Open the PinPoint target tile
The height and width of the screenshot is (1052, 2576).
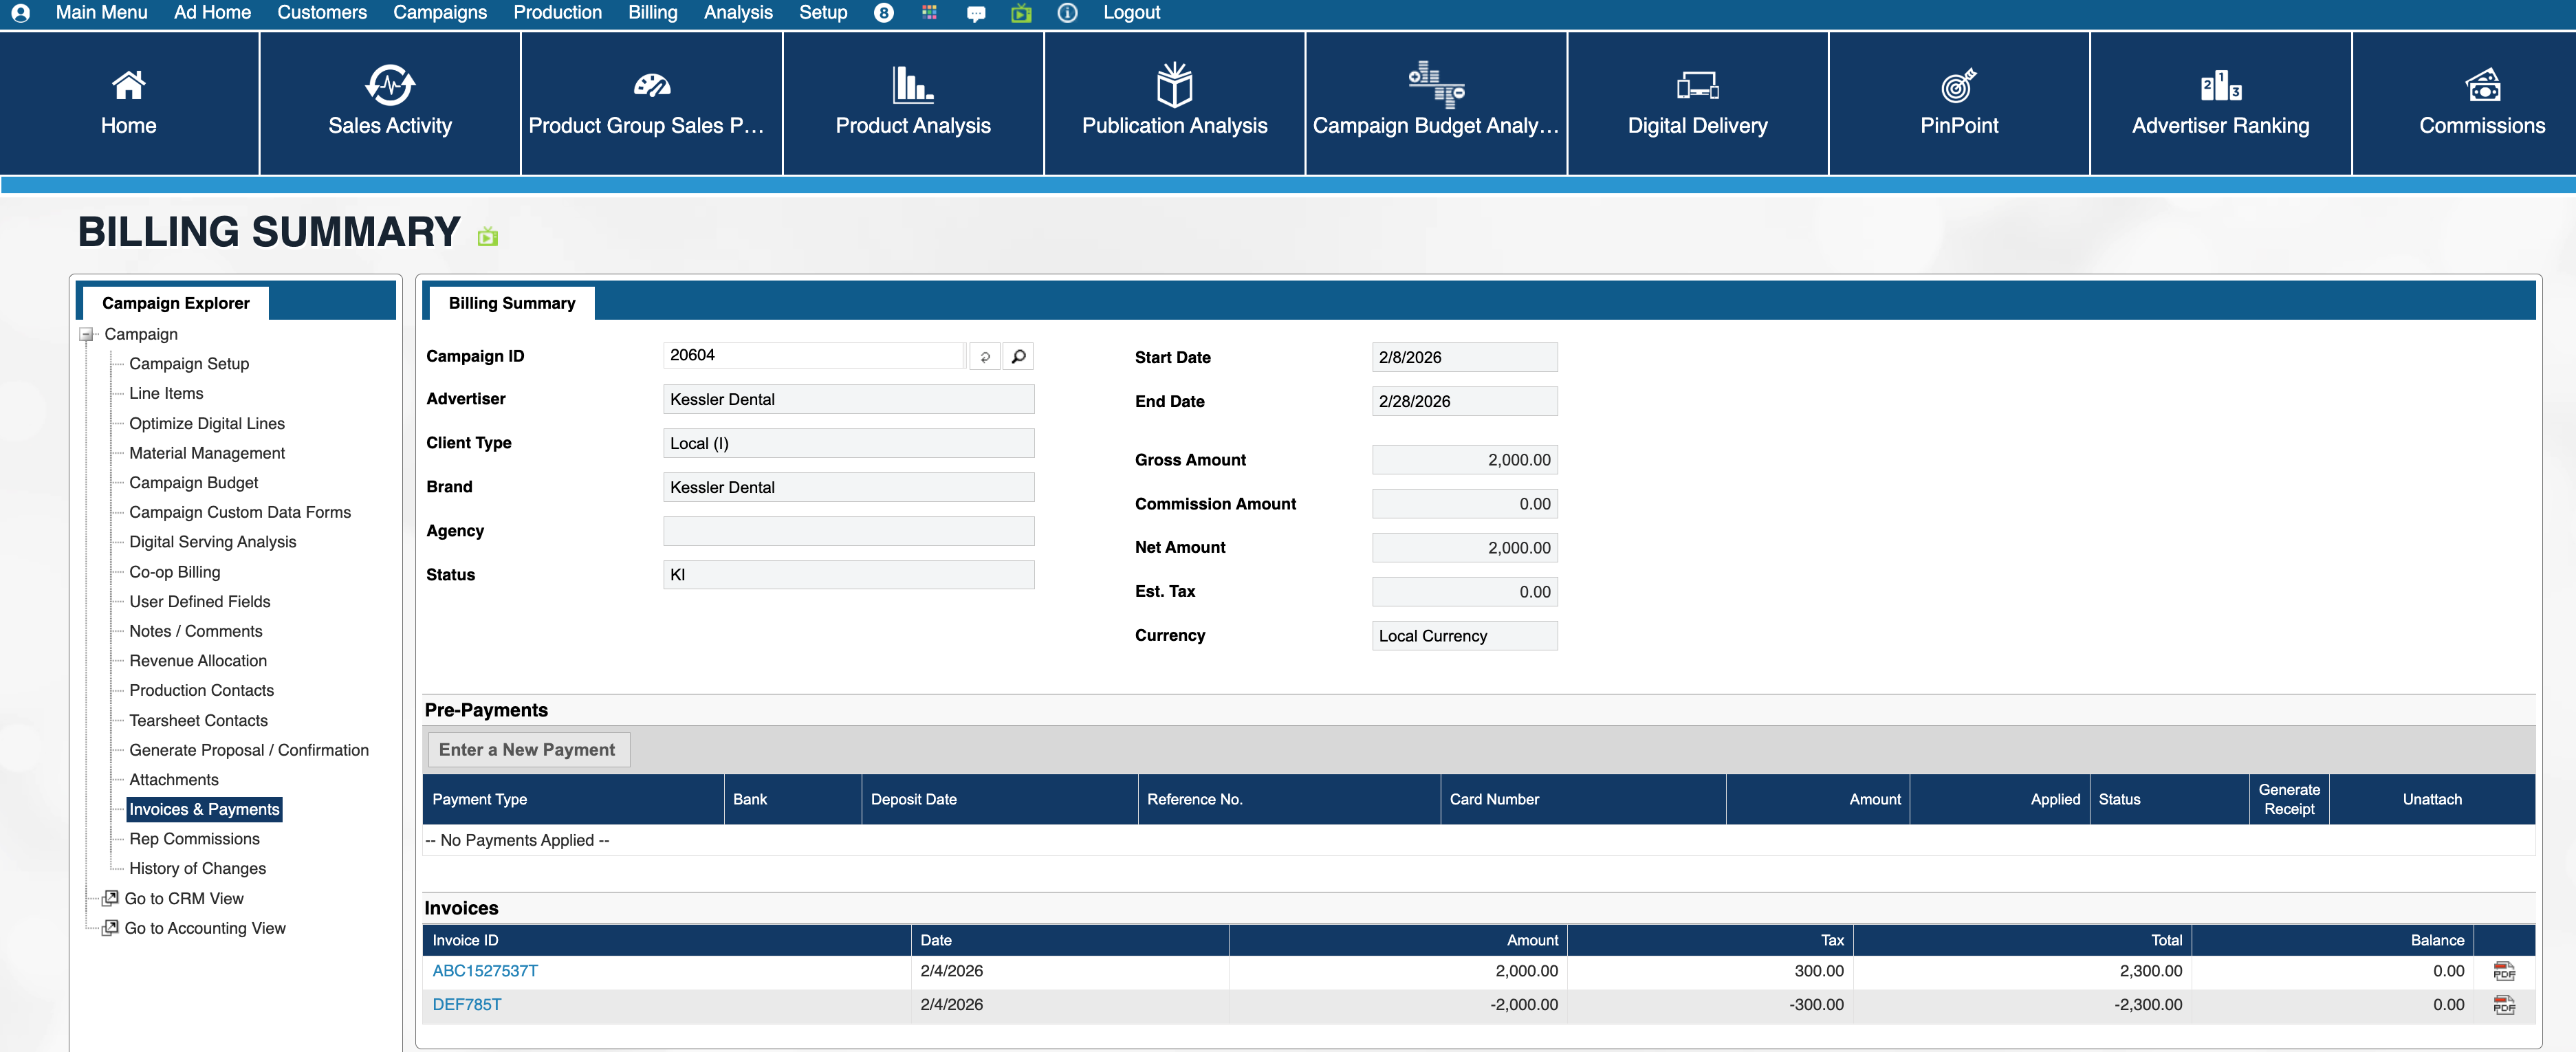pyautogui.click(x=1958, y=102)
